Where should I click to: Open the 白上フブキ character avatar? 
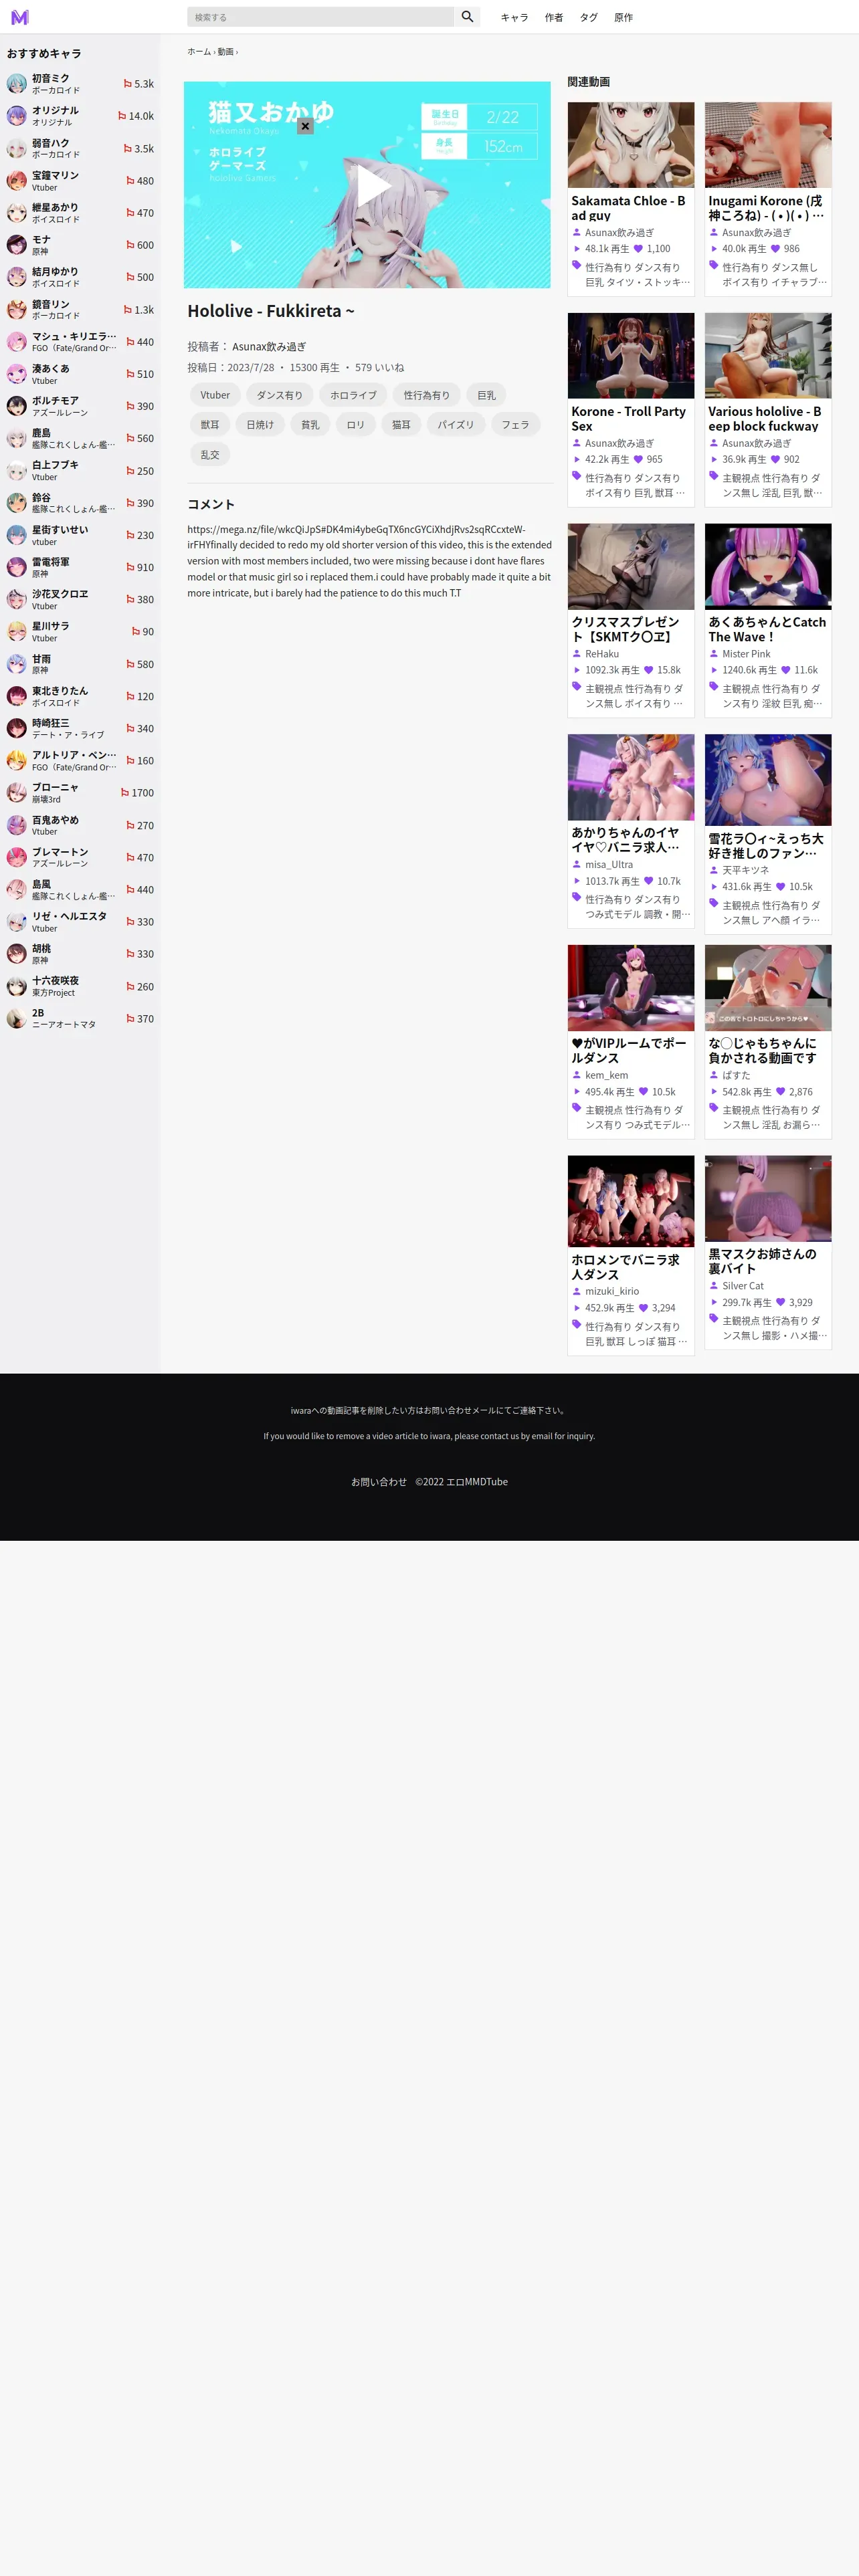pos(17,471)
